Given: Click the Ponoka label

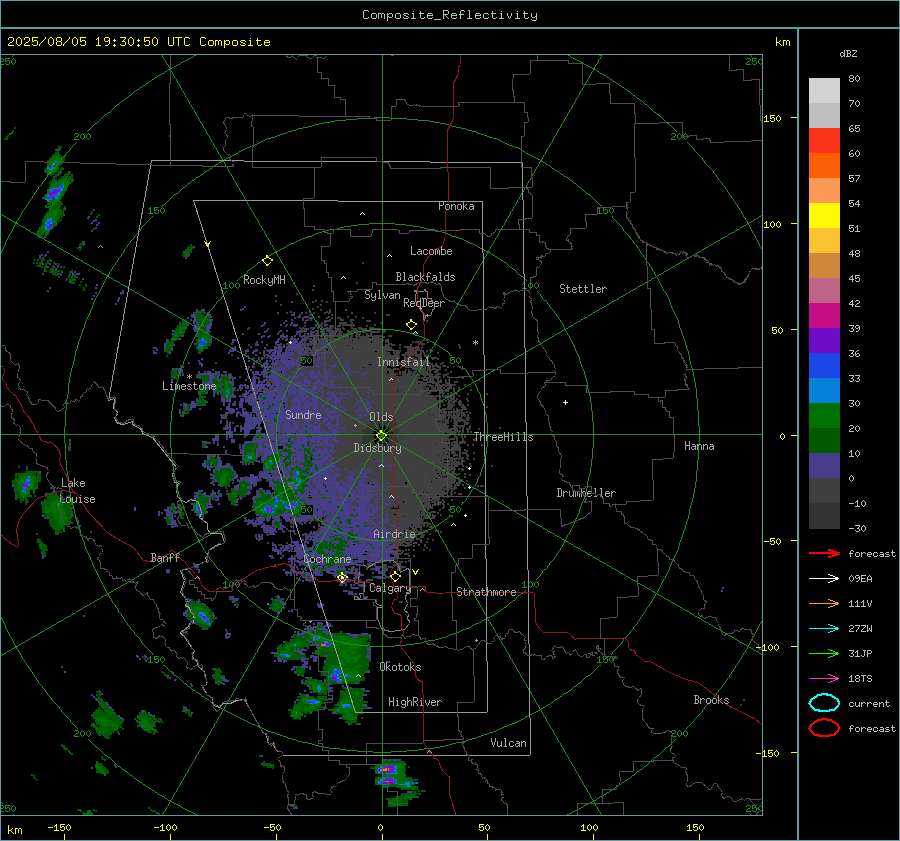Looking at the screenshot, I should 456,206.
